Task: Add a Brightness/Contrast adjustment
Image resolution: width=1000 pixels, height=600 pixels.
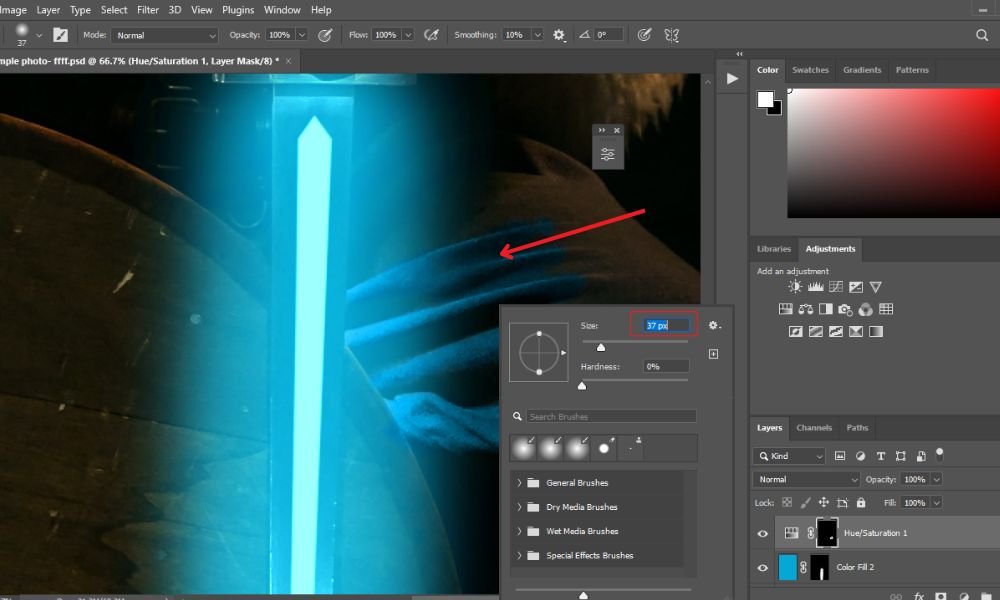Action: point(795,287)
